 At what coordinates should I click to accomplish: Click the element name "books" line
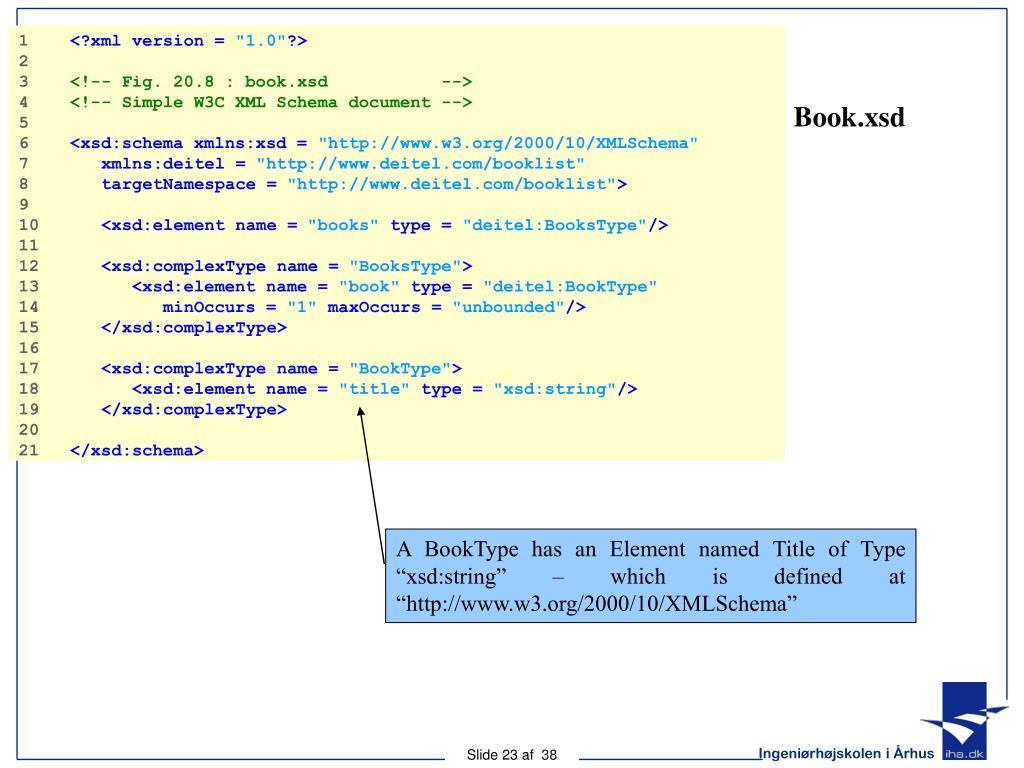(384, 225)
